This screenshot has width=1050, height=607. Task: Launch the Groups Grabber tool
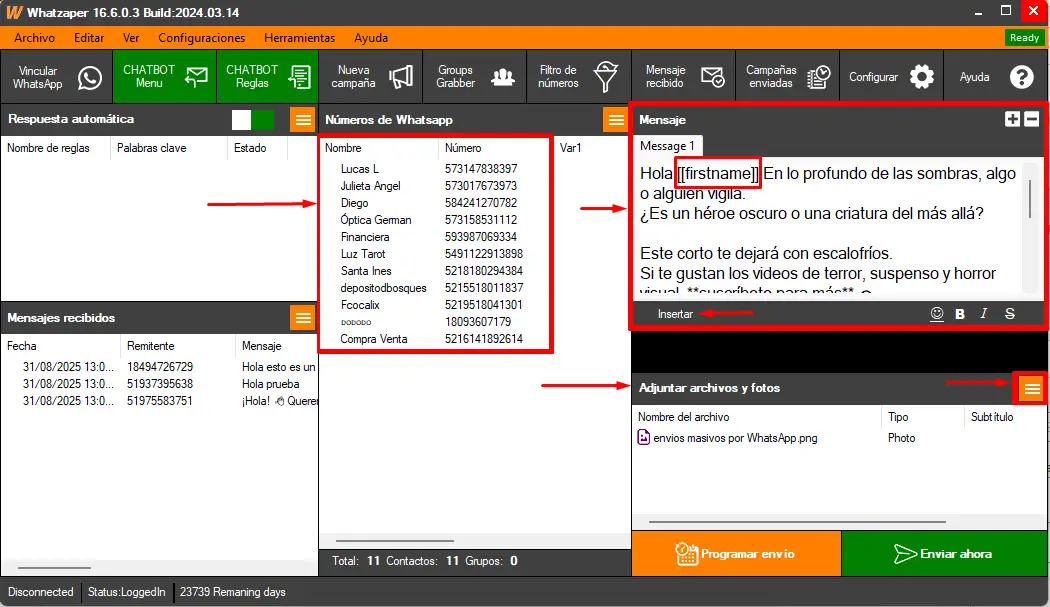point(474,77)
